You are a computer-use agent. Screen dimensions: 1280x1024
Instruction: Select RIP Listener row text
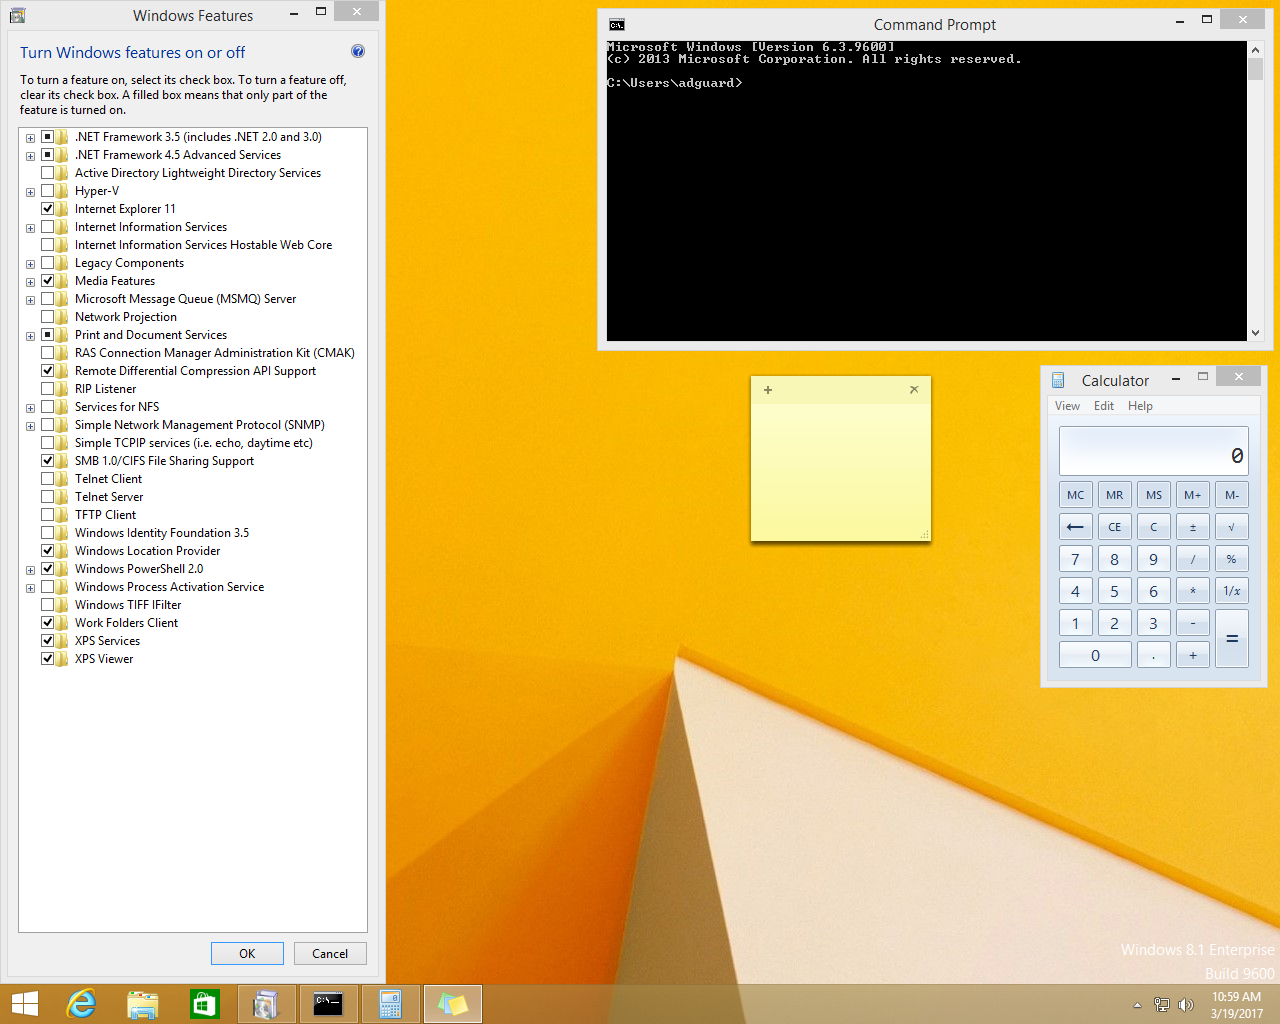pos(105,389)
